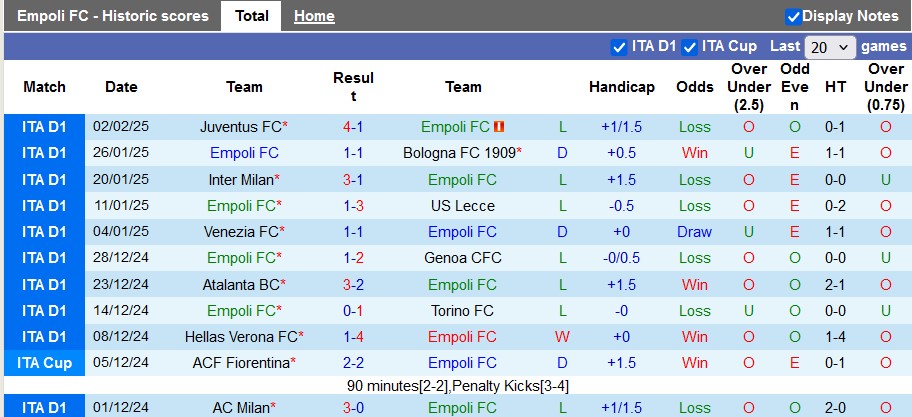The image size is (912, 417).
Task: Toggle the Display Notes checkbox
Action: (793, 16)
